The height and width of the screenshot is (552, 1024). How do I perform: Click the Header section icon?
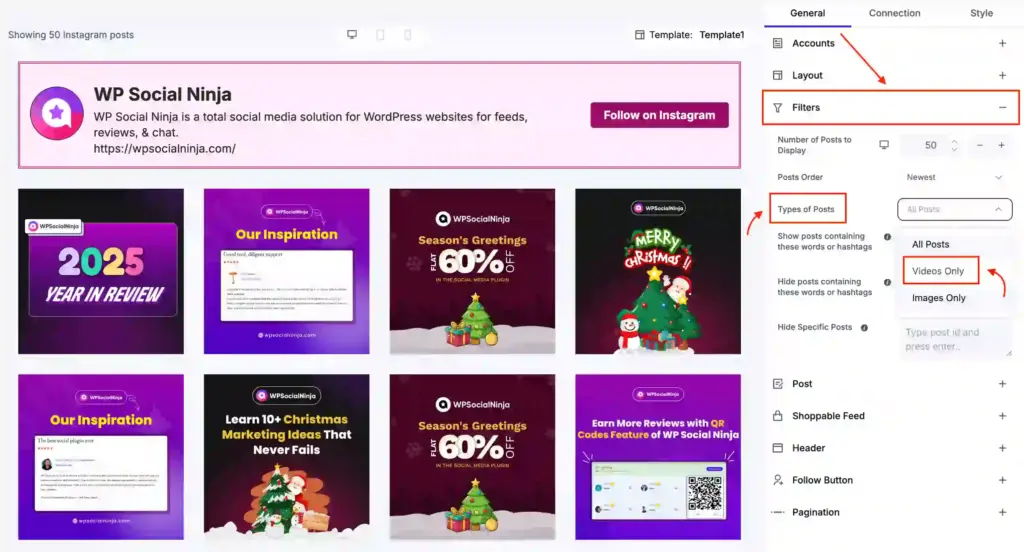pyautogui.click(x=777, y=448)
